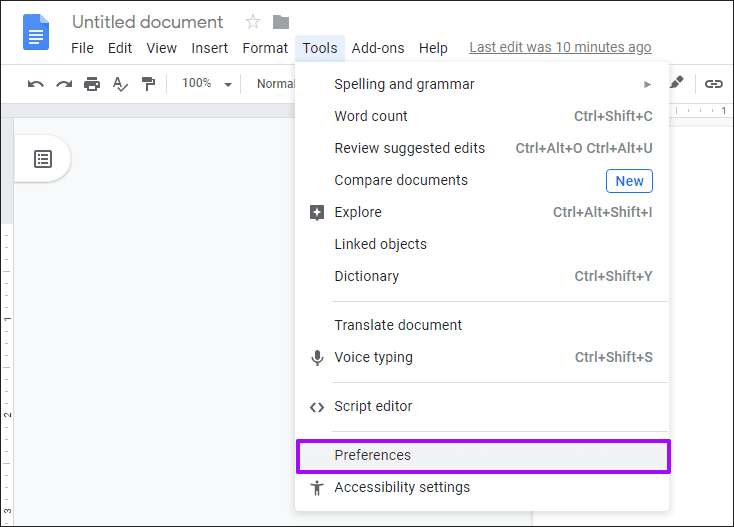
Task: Run spell check toolbar icon
Action: pos(120,84)
